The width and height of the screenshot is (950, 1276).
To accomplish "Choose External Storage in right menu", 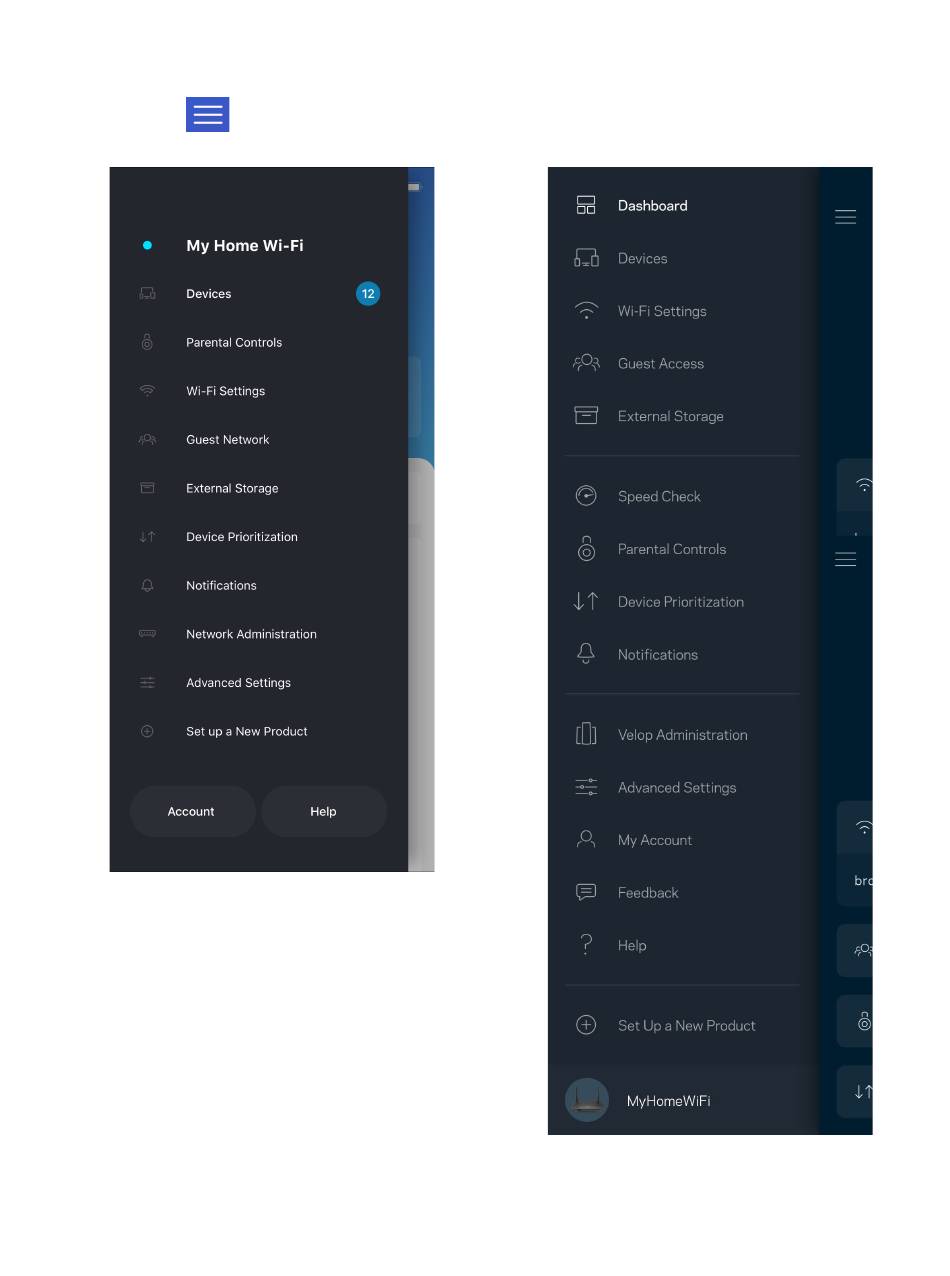I will tap(671, 416).
